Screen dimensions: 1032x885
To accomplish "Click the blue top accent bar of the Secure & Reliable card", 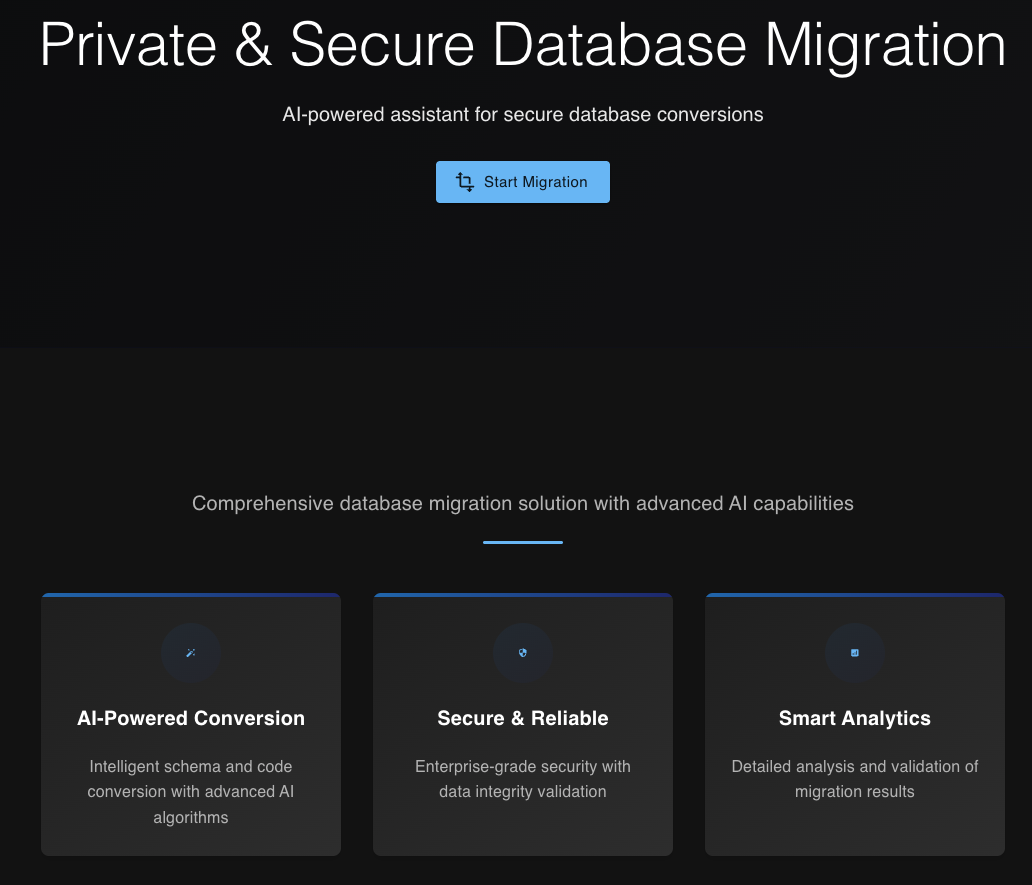I will click(x=523, y=595).
